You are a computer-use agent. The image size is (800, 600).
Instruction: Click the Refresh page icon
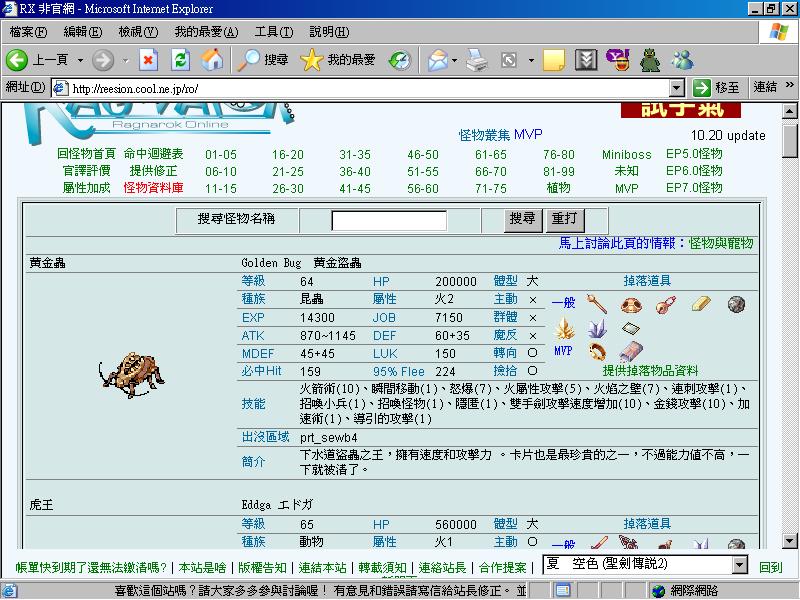(x=180, y=60)
